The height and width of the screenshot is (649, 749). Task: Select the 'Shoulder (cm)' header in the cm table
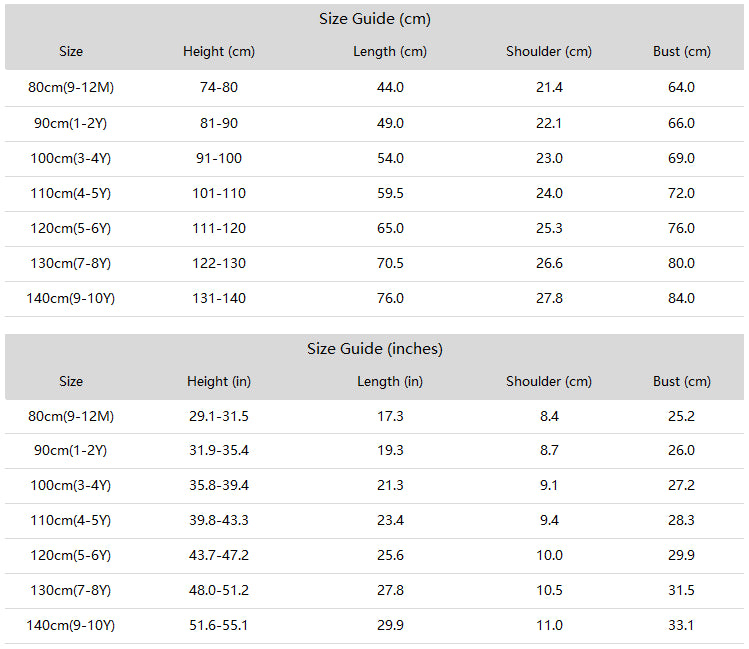pos(549,51)
